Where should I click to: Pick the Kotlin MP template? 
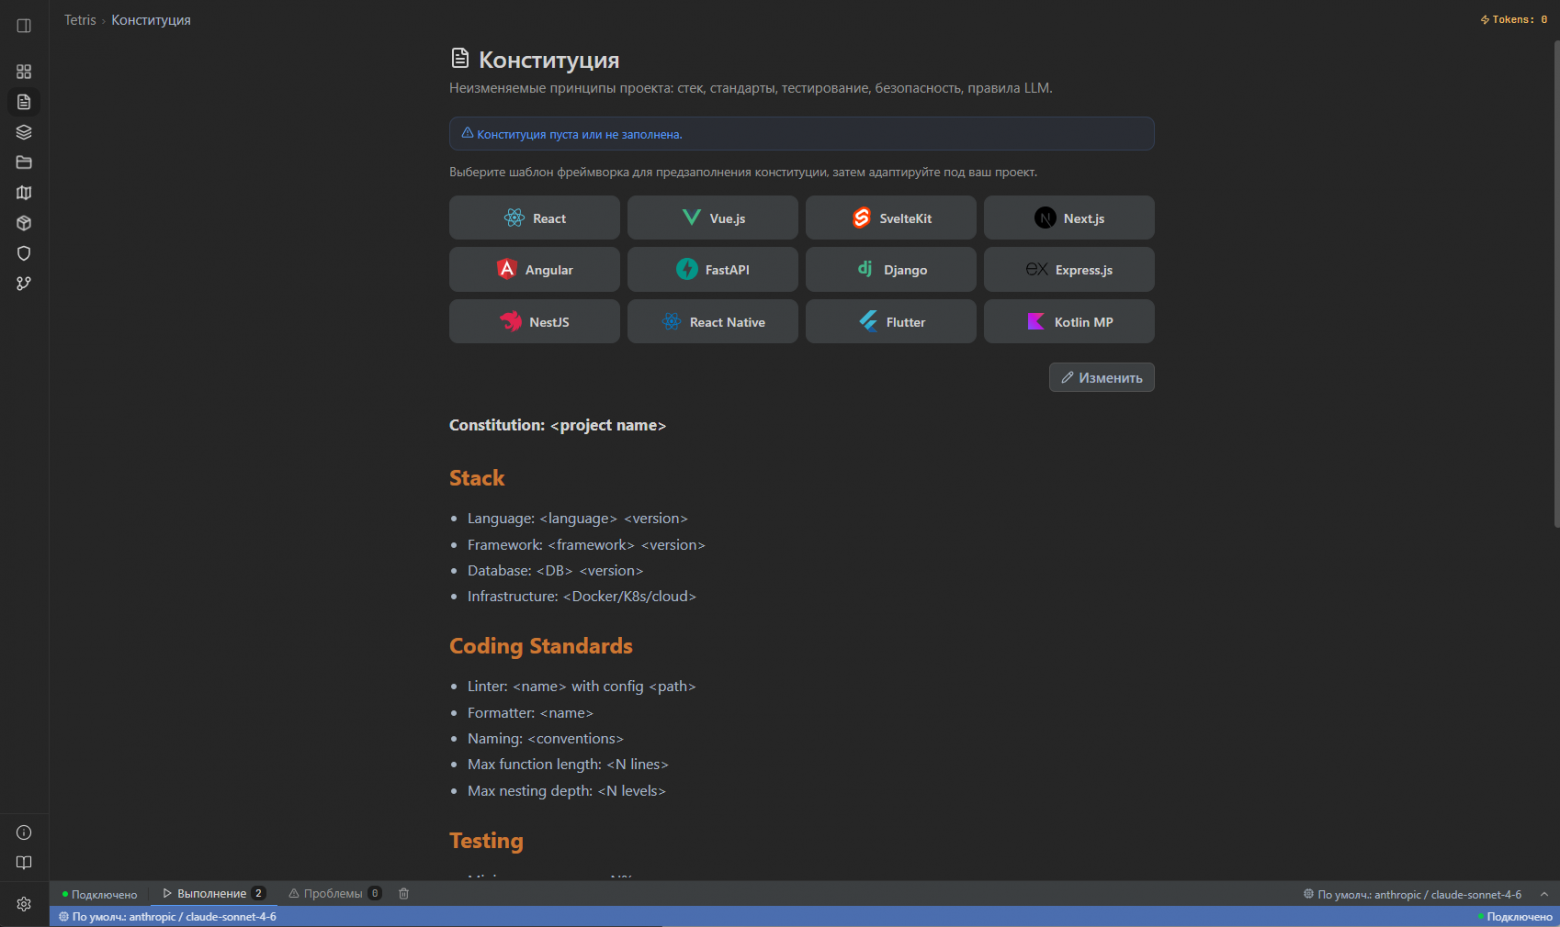pos(1069,322)
